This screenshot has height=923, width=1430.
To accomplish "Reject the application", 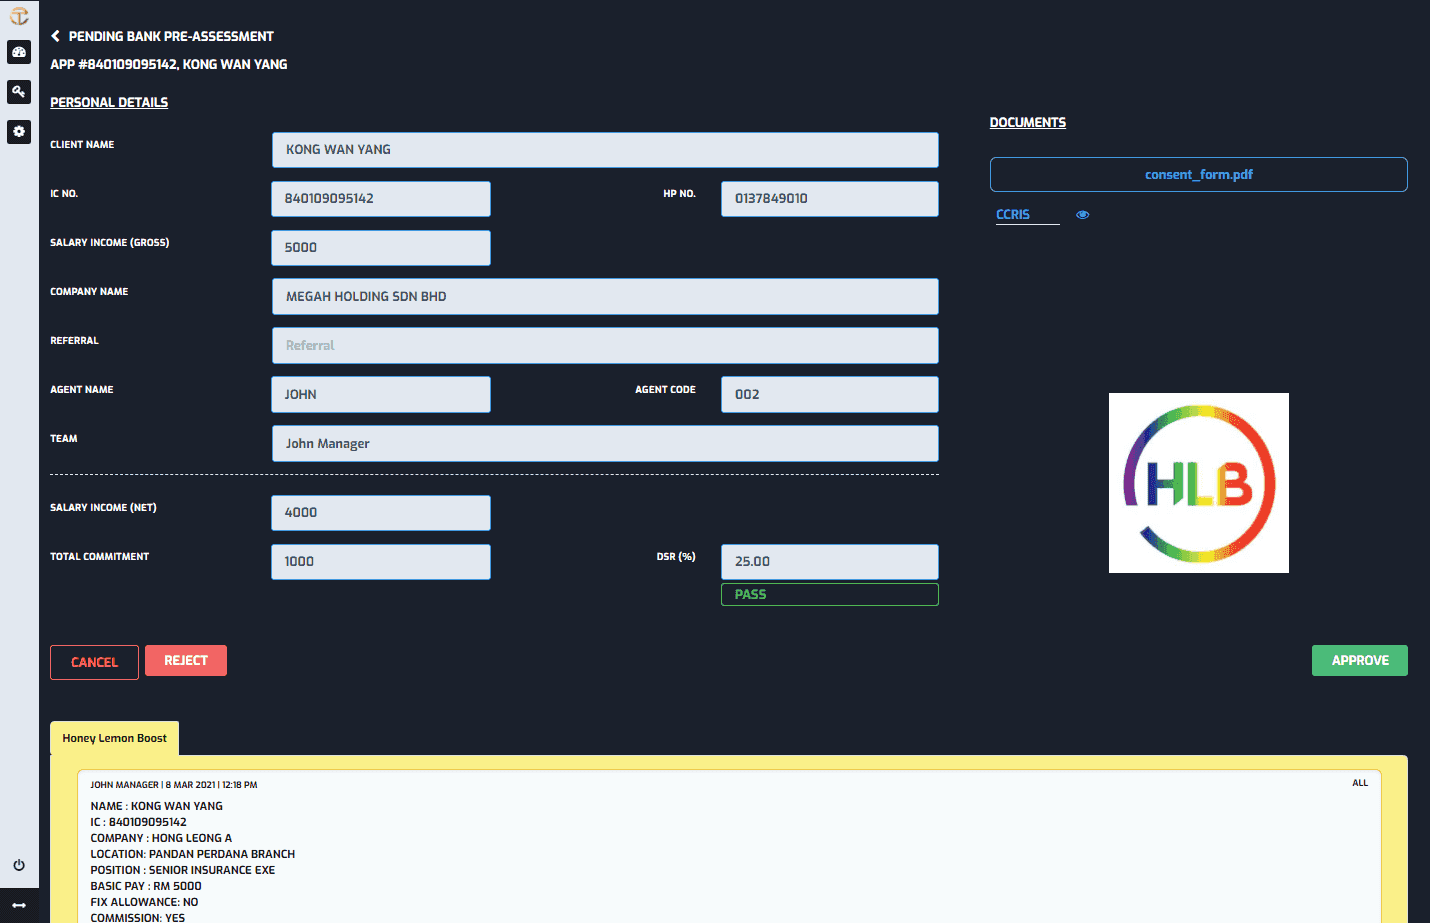I will 185,660.
